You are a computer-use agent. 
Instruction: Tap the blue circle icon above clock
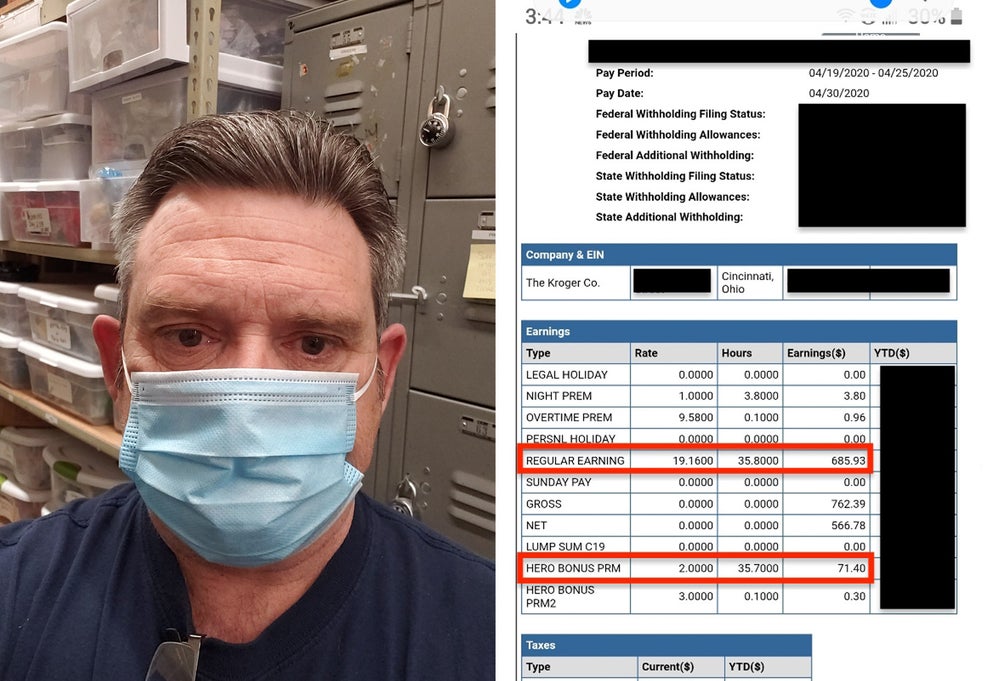coord(571,3)
